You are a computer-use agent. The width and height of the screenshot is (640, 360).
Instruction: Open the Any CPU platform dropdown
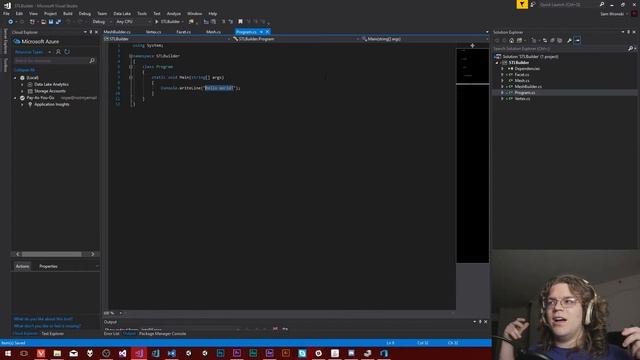click(133, 22)
